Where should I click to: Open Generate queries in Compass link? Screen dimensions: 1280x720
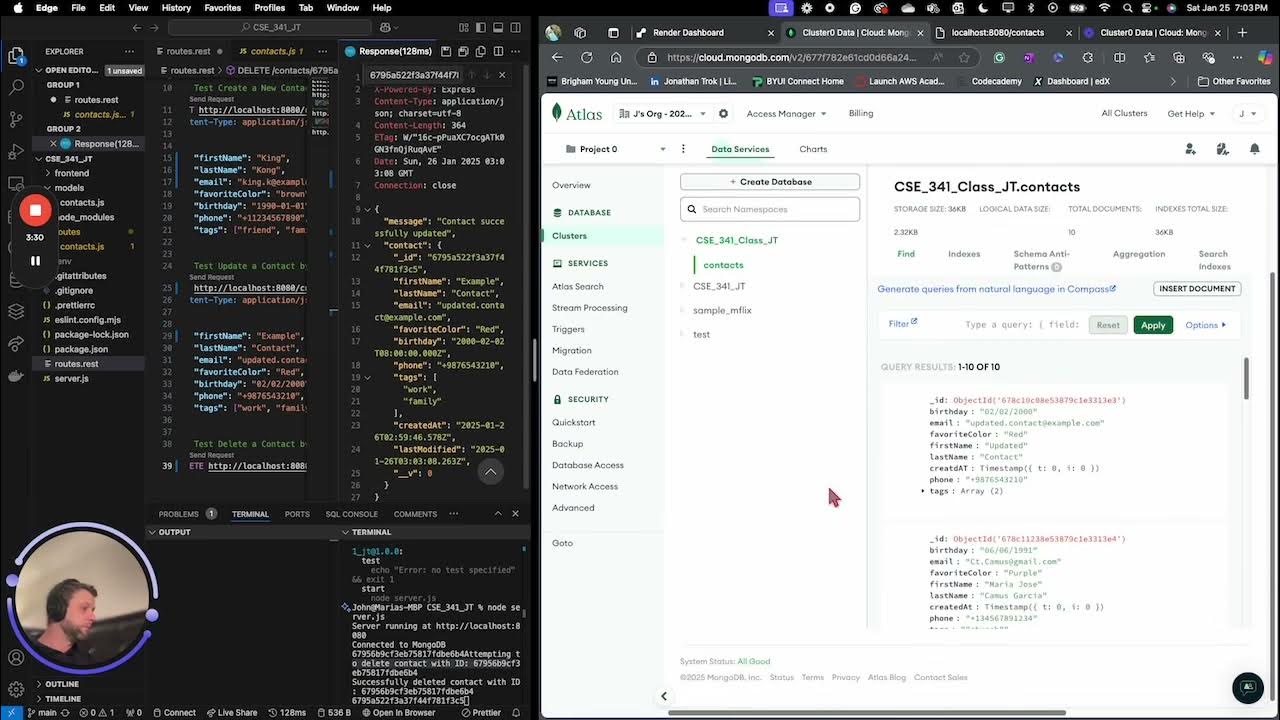click(x=996, y=289)
